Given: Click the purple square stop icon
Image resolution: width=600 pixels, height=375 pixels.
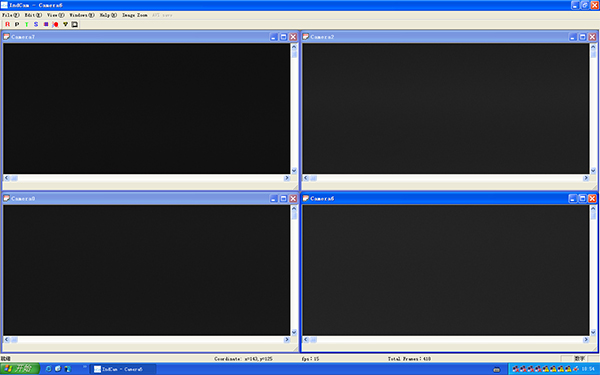Looking at the screenshot, I should (x=46, y=24).
